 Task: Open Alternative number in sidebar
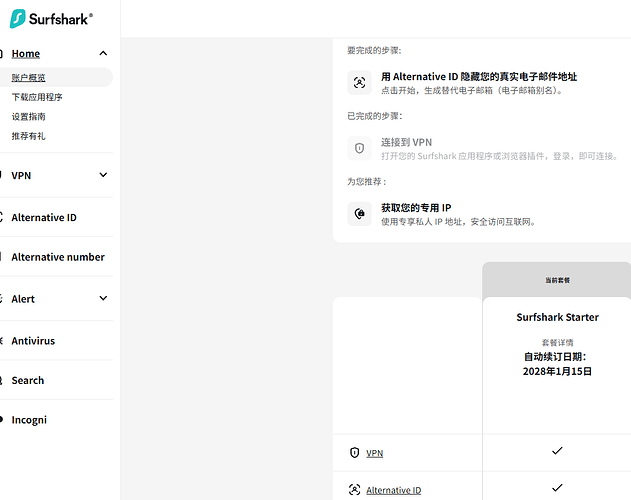pyautogui.click(x=58, y=257)
